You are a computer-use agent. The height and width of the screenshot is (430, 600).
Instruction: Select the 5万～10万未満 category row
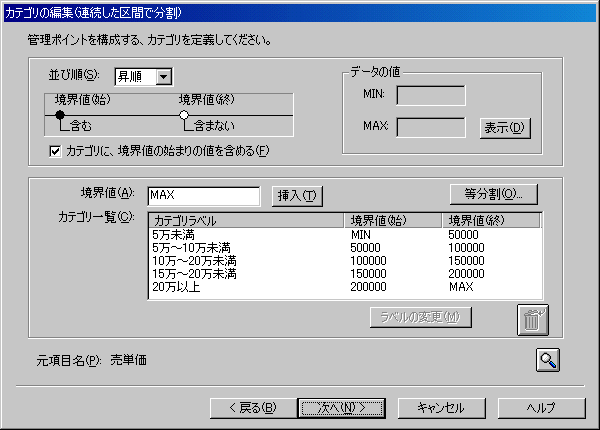345,248
